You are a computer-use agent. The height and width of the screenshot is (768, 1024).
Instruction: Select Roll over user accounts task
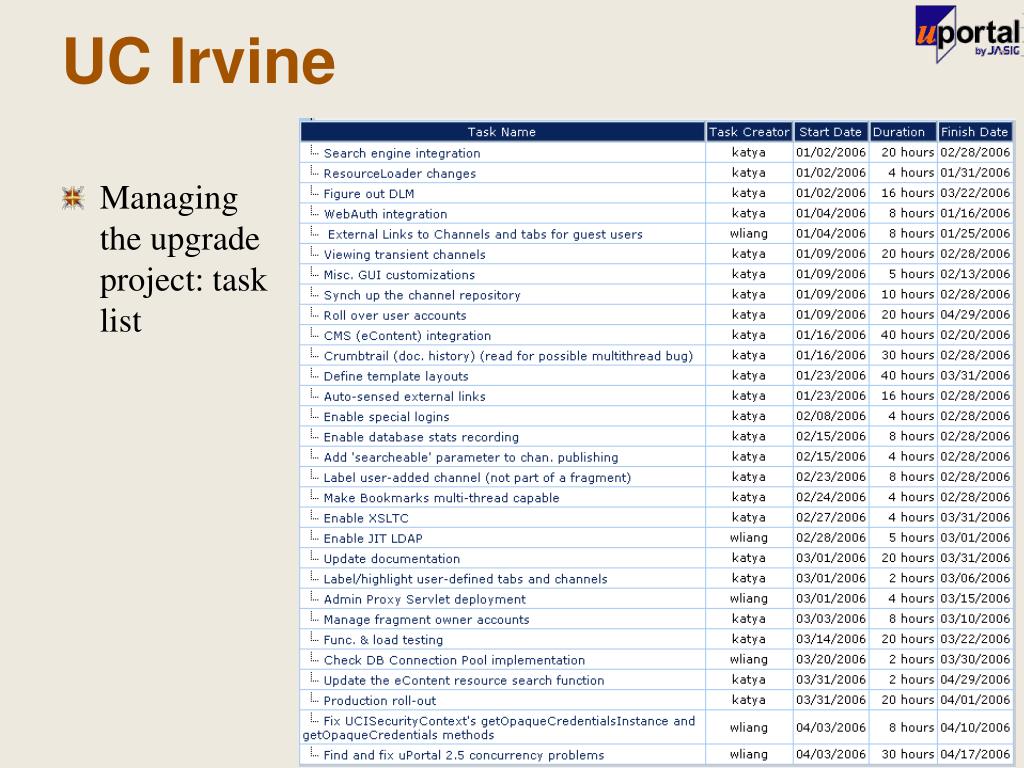click(395, 315)
